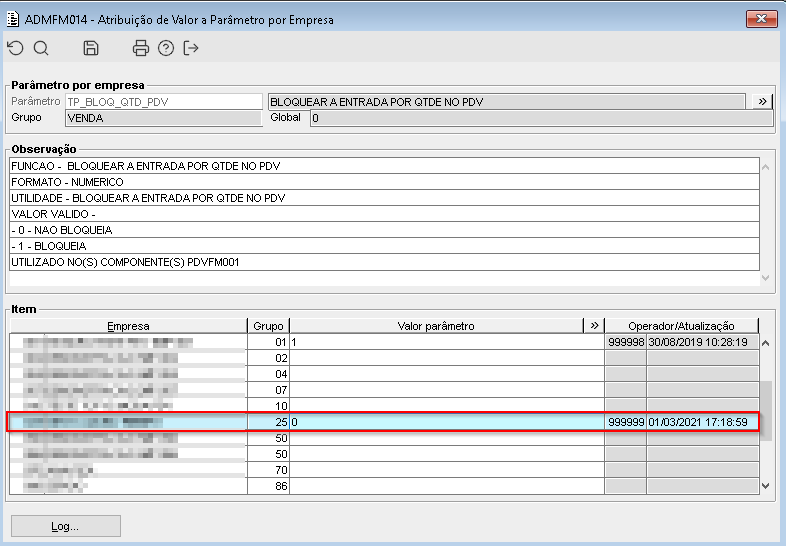Select Valor parâmetro cell of grupo 01
Screen dimensions: 786x546
click(447, 342)
